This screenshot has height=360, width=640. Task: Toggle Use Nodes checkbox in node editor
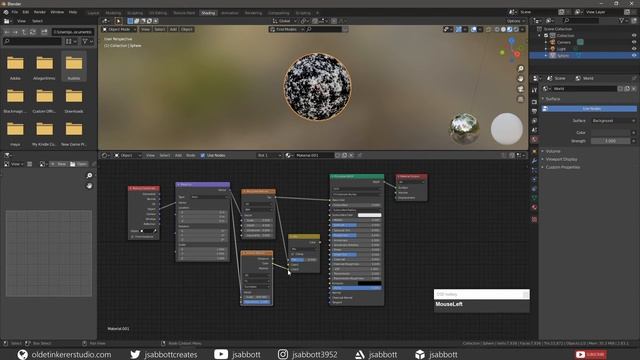[x=202, y=156]
